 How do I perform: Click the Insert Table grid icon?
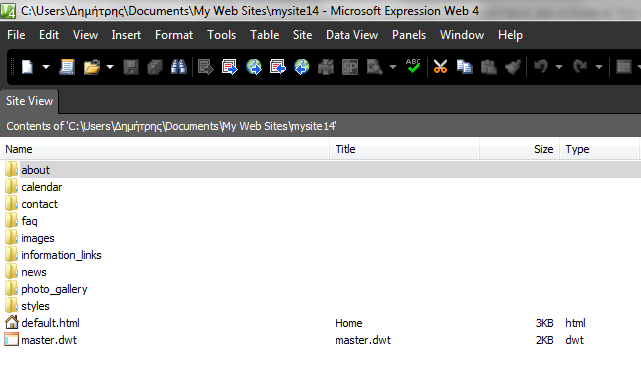(623, 67)
